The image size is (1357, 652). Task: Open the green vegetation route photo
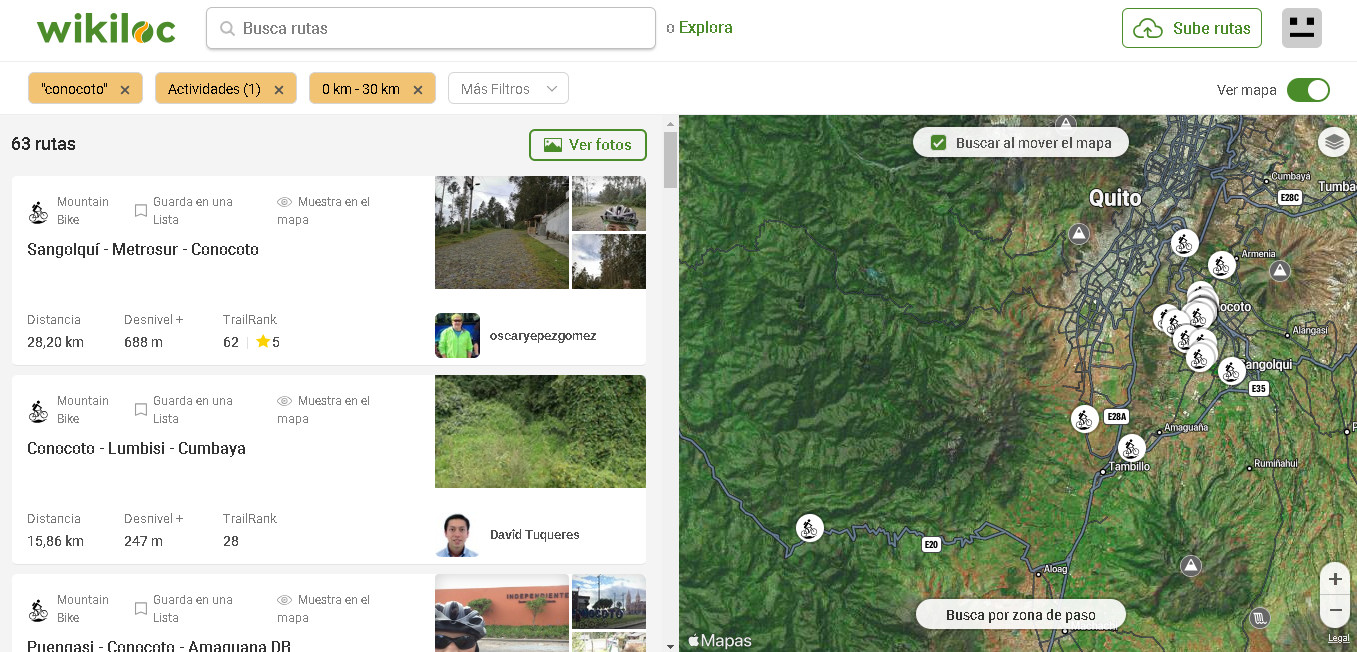pyautogui.click(x=540, y=431)
